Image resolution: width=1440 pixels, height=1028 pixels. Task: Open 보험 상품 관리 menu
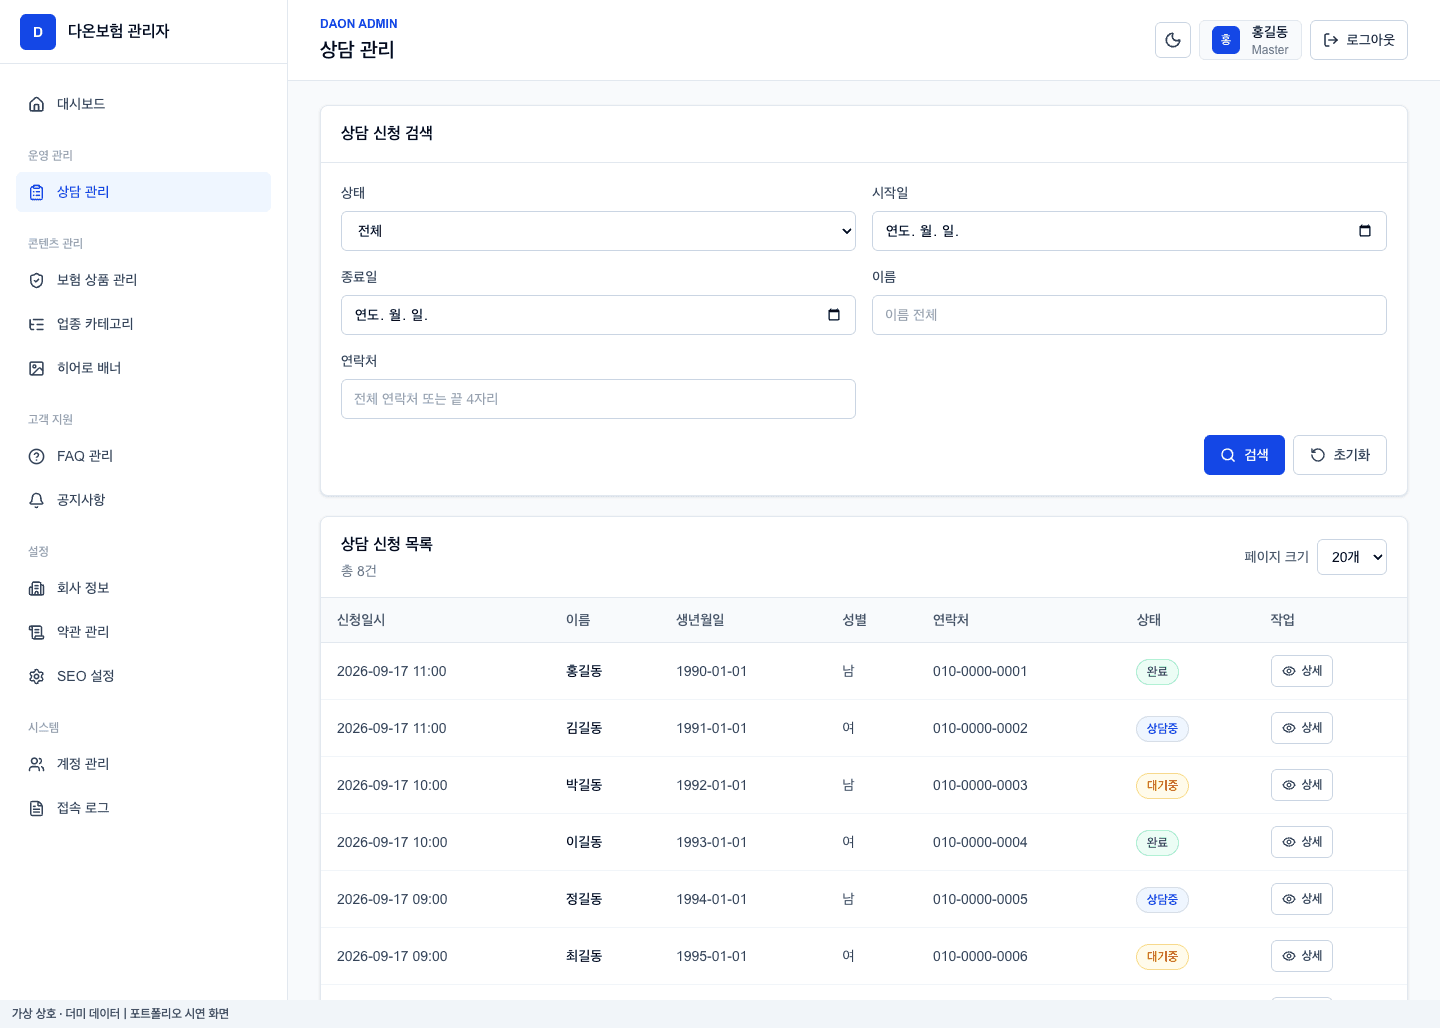[x=143, y=280]
